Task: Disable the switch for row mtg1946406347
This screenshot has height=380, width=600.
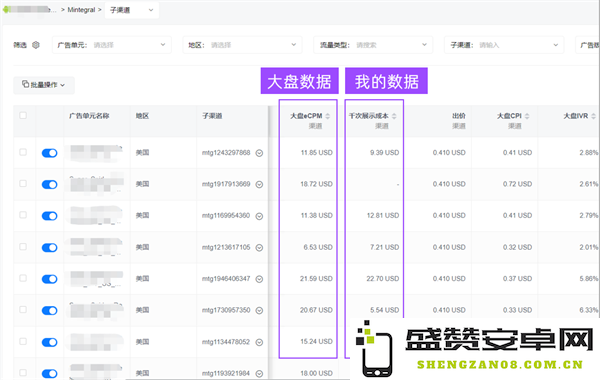Action: pos(49,279)
